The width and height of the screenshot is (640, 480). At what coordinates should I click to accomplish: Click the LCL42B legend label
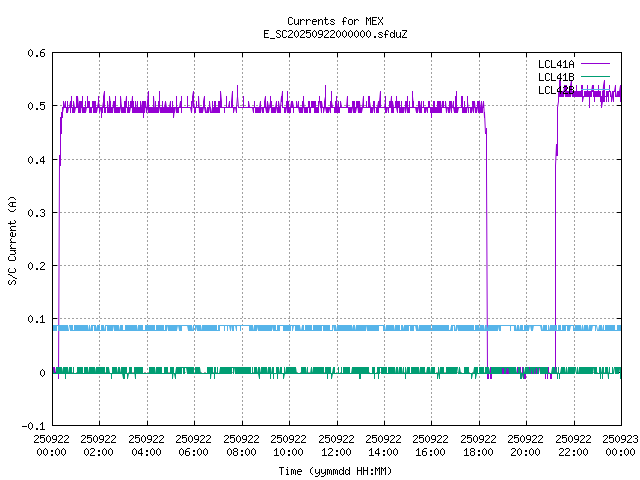[556, 90]
